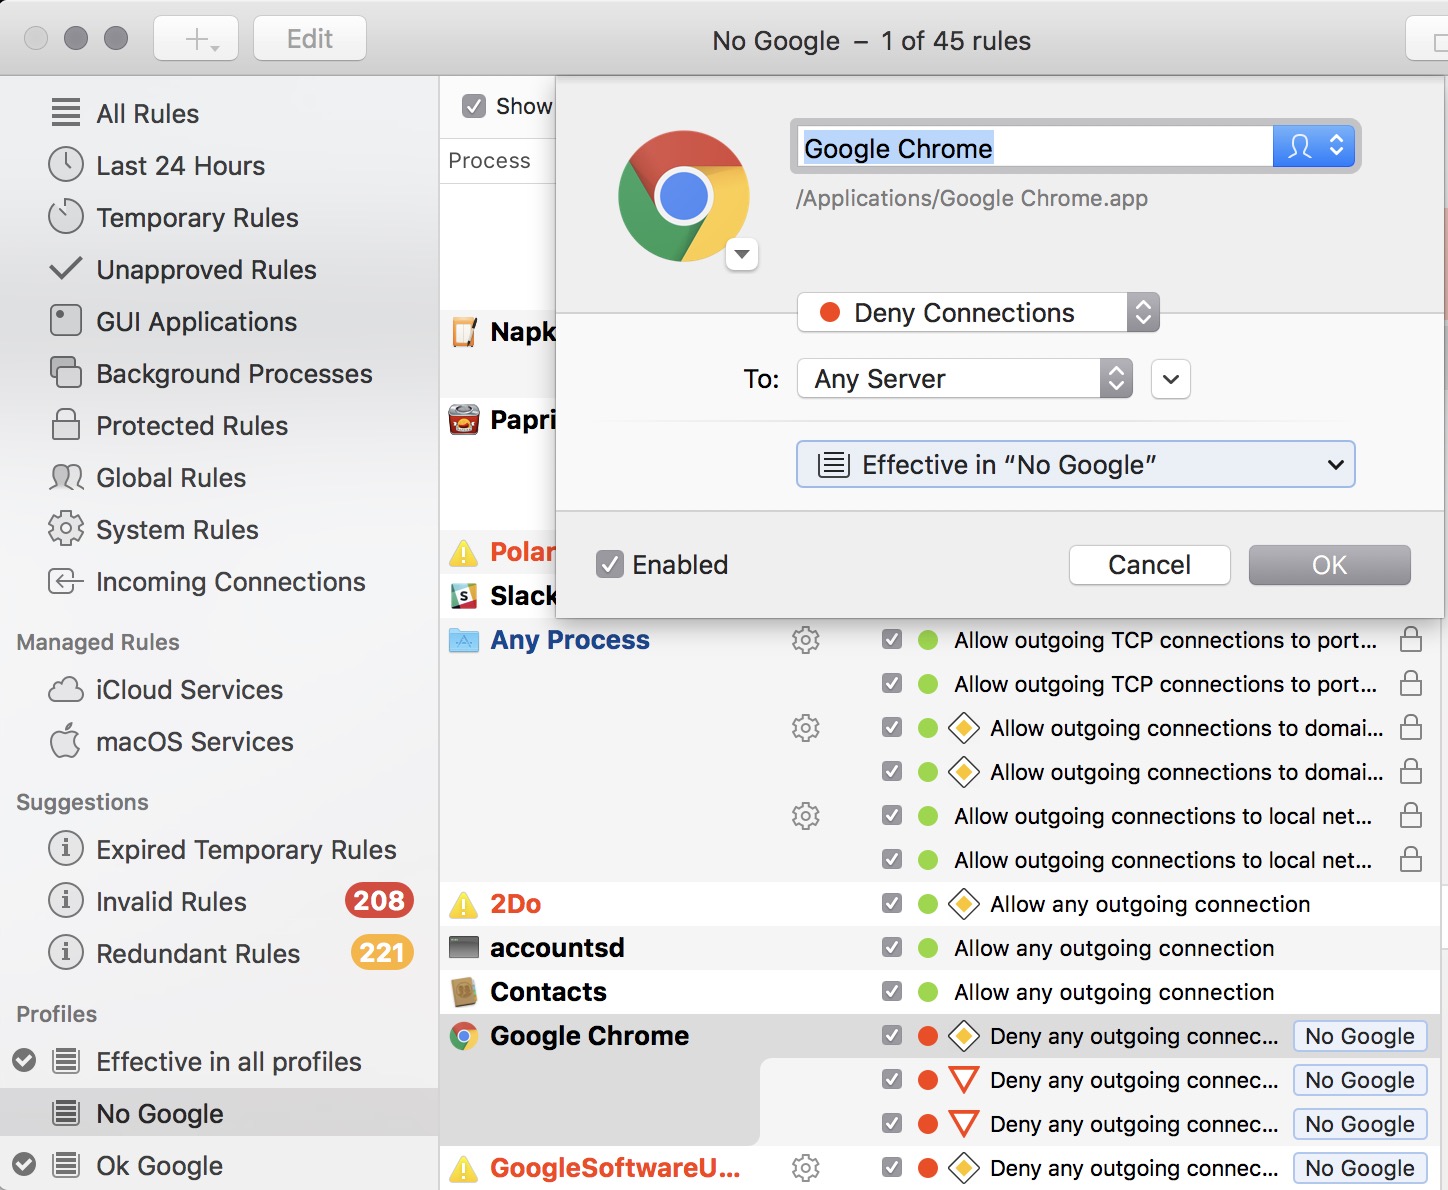Viewport: 1448px width, 1190px height.
Task: Expand the chevron next to Any Server
Action: (1171, 379)
